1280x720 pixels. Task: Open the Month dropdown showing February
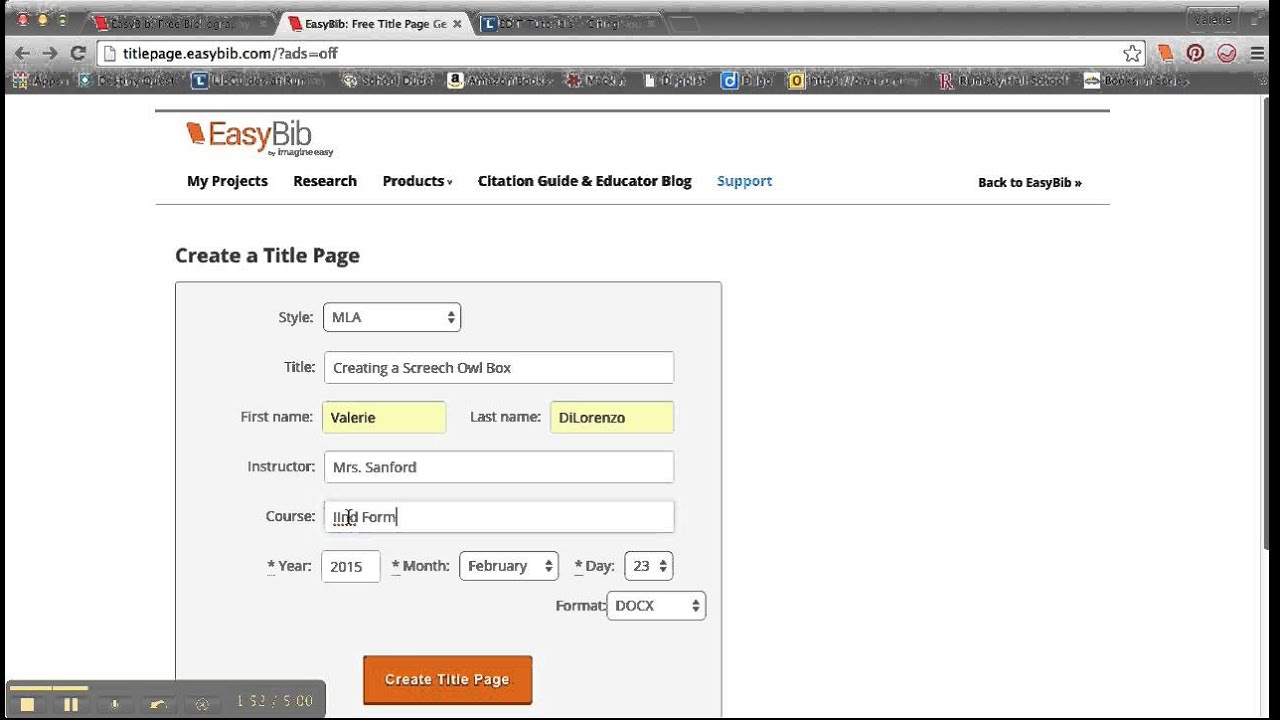509,566
